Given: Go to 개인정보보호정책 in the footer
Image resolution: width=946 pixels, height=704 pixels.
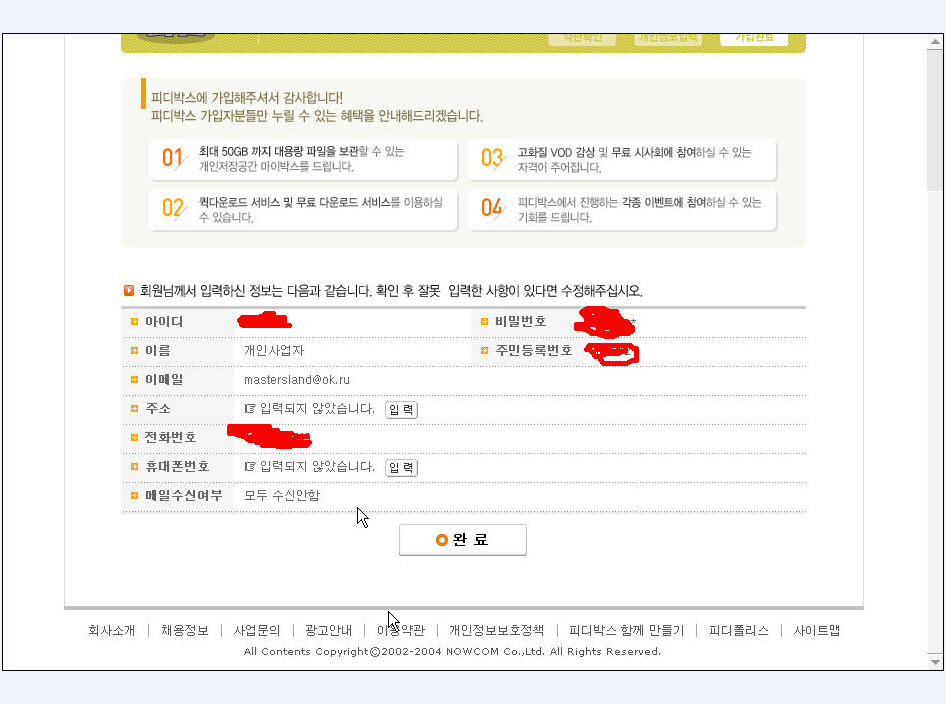Looking at the screenshot, I should coord(496,630).
